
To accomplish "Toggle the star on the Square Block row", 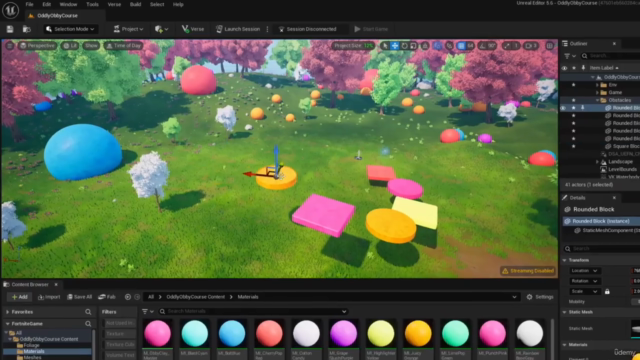I will tap(573, 146).
